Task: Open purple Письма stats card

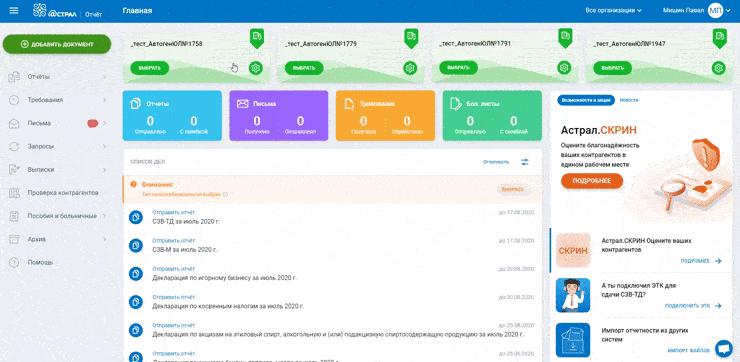Action: (278, 116)
